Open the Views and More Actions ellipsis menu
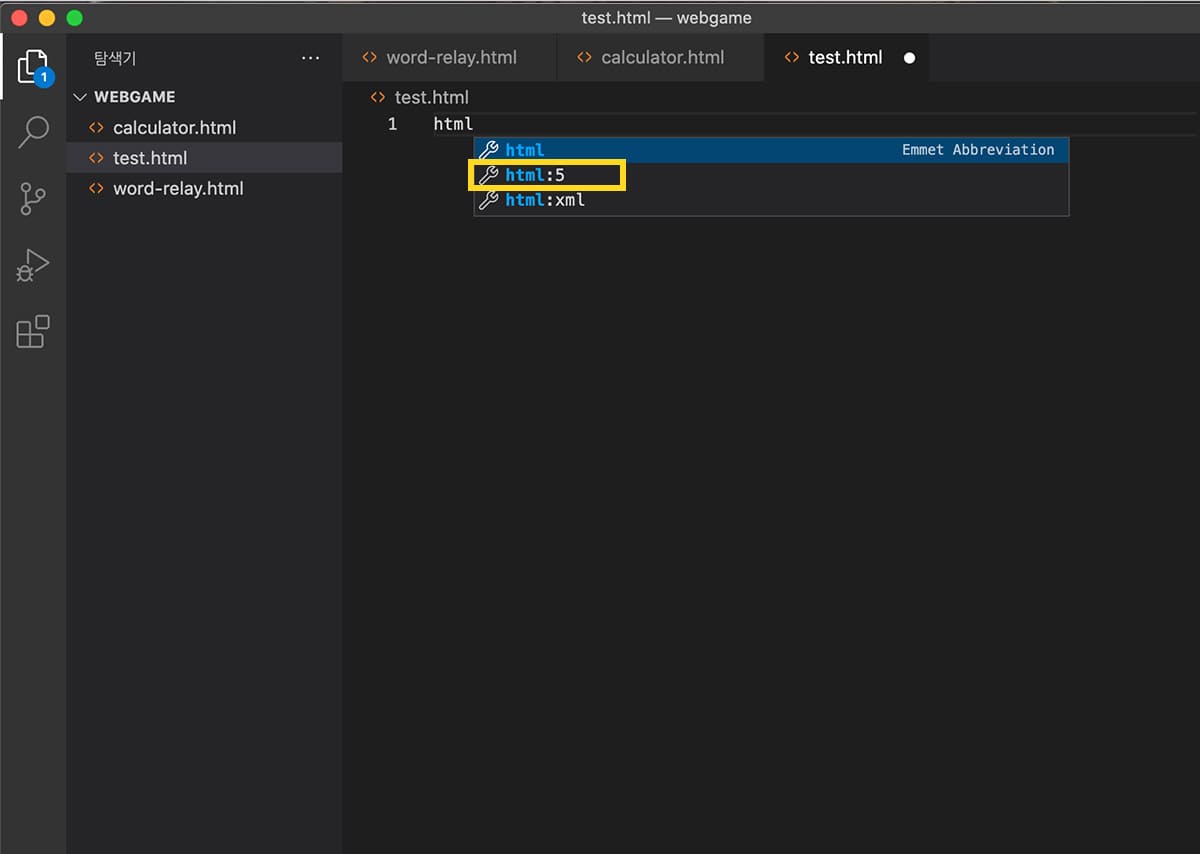This screenshot has width=1200, height=854. point(310,57)
